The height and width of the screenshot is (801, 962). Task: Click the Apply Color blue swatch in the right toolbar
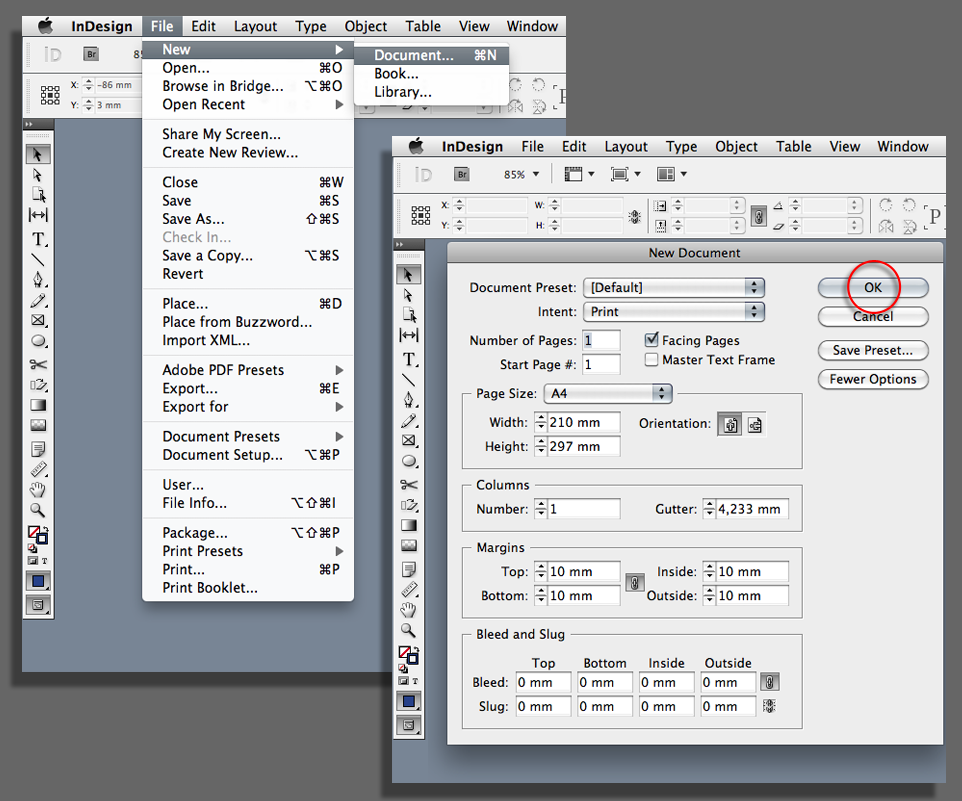[409, 700]
